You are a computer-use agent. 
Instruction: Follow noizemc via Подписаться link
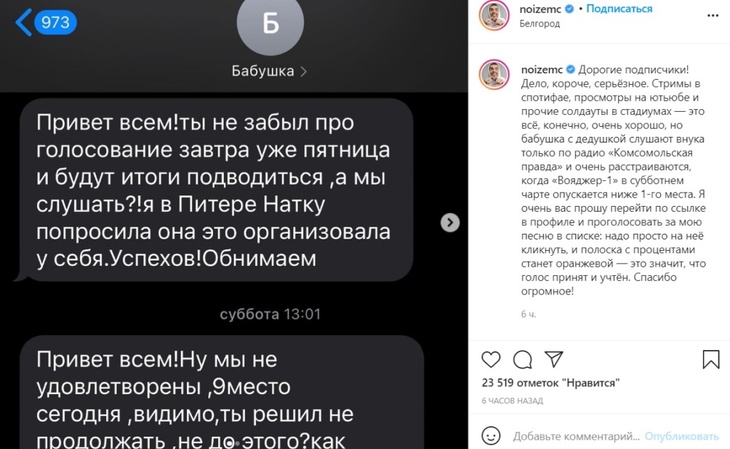(619, 8)
